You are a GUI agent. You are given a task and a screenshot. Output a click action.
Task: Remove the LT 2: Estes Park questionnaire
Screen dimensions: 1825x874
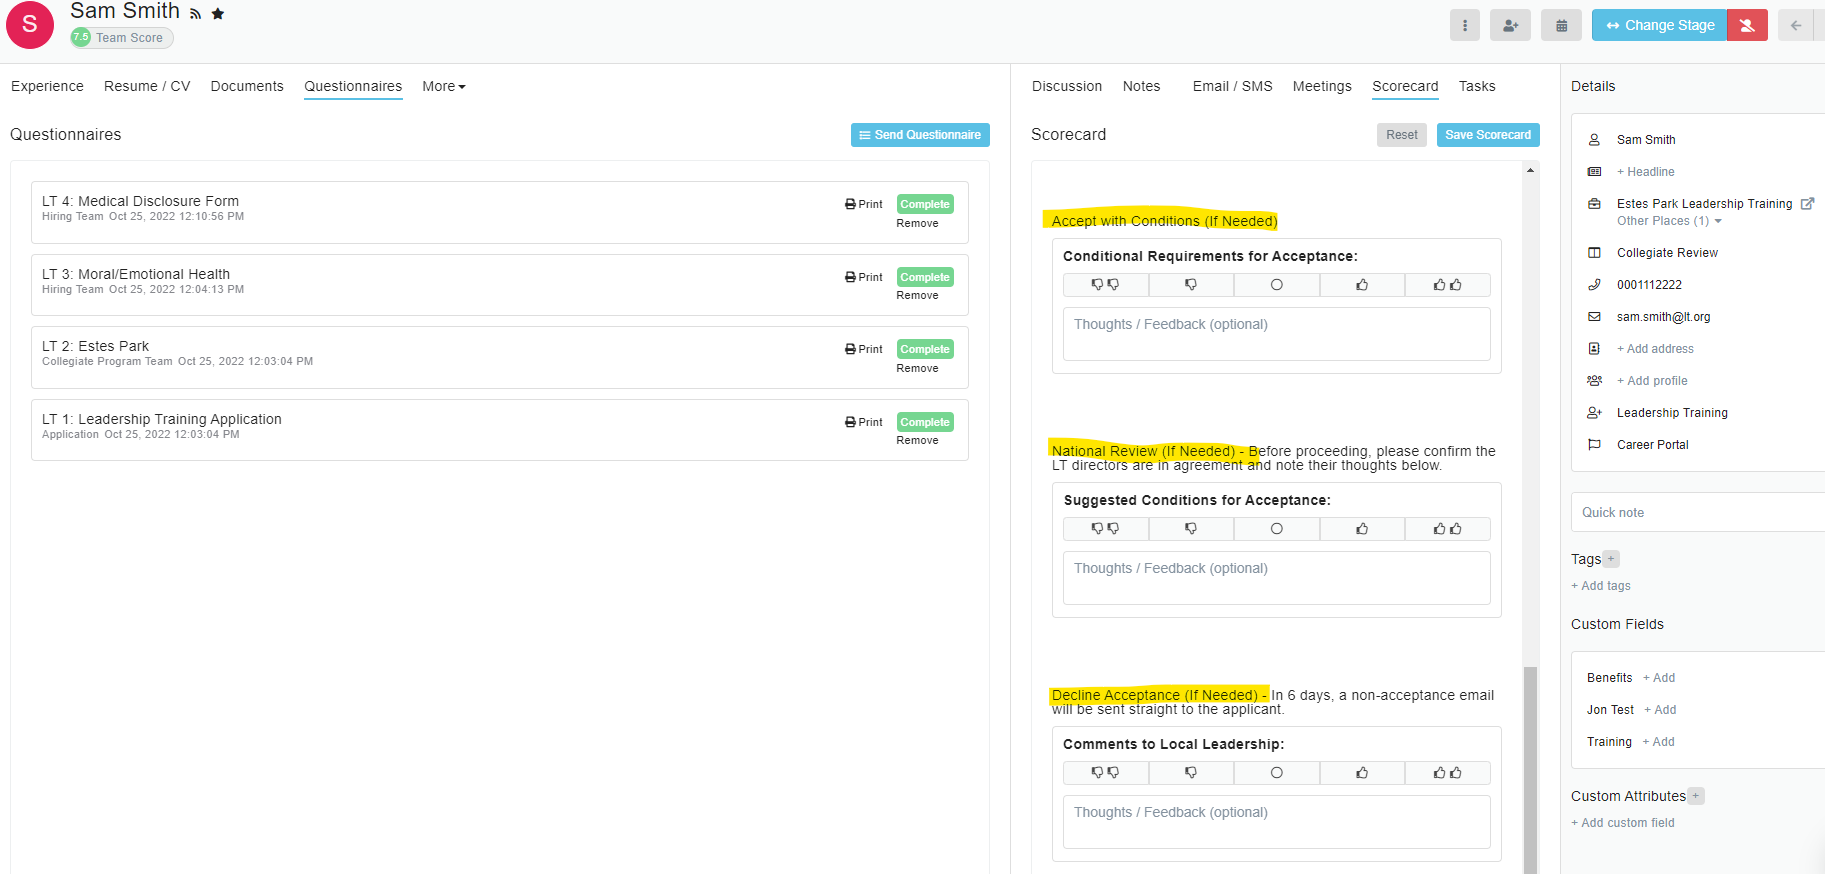pyautogui.click(x=917, y=368)
